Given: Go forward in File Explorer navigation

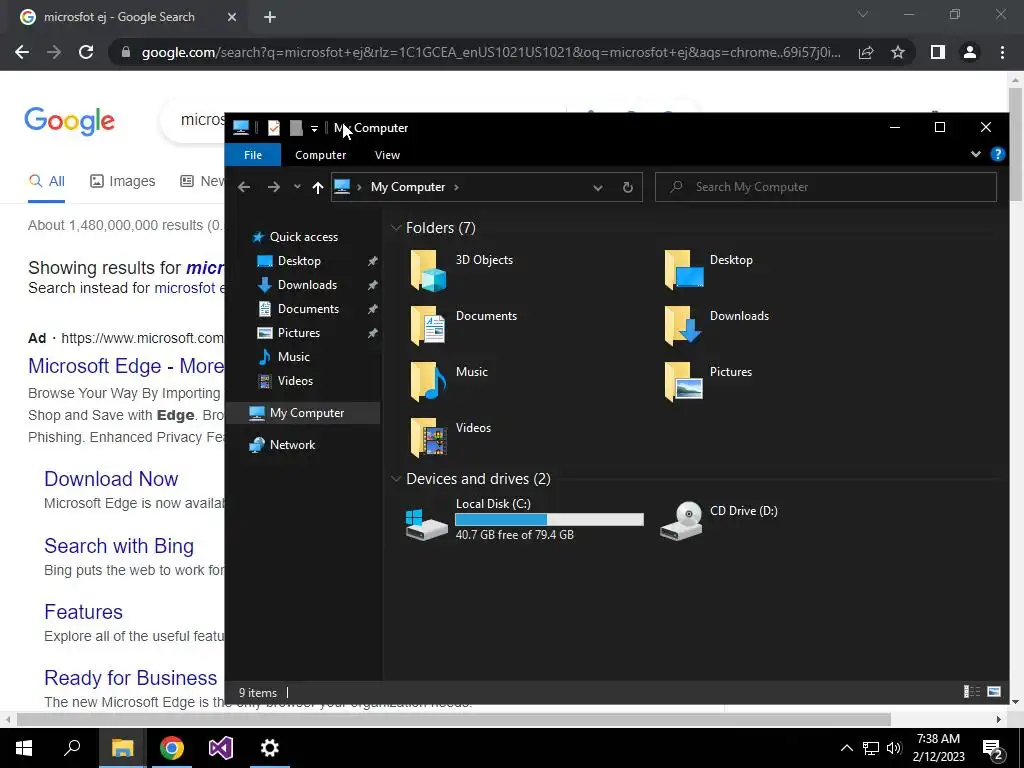Looking at the screenshot, I should click(274, 187).
